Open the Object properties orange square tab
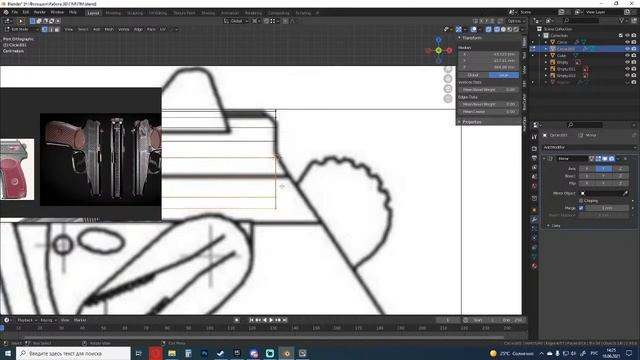The width and height of the screenshot is (640, 360). [x=534, y=210]
